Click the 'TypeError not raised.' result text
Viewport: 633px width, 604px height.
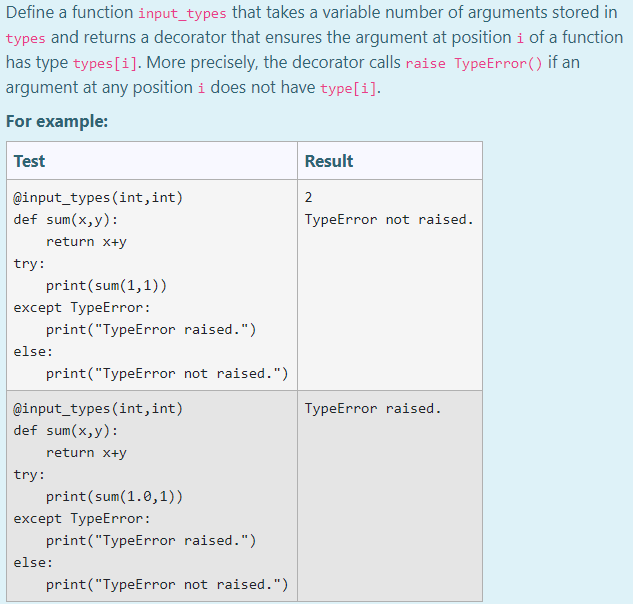coord(389,219)
